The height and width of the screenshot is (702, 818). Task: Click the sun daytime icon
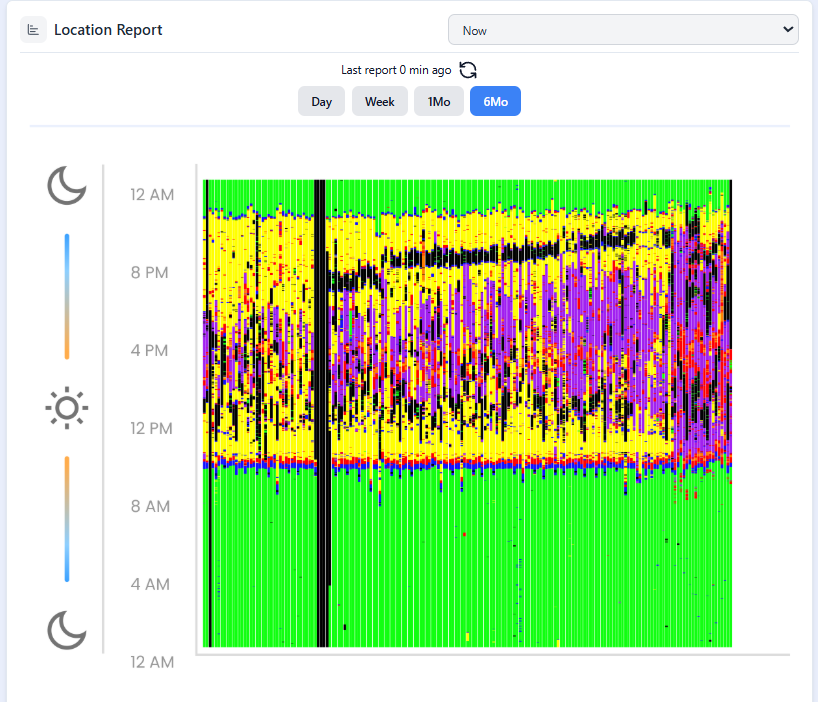coord(67,408)
